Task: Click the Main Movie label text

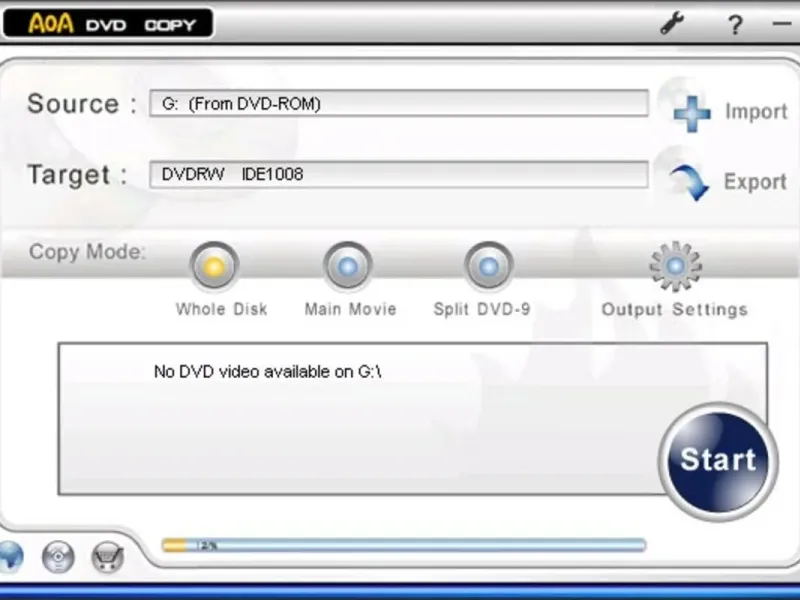Action: [351, 309]
